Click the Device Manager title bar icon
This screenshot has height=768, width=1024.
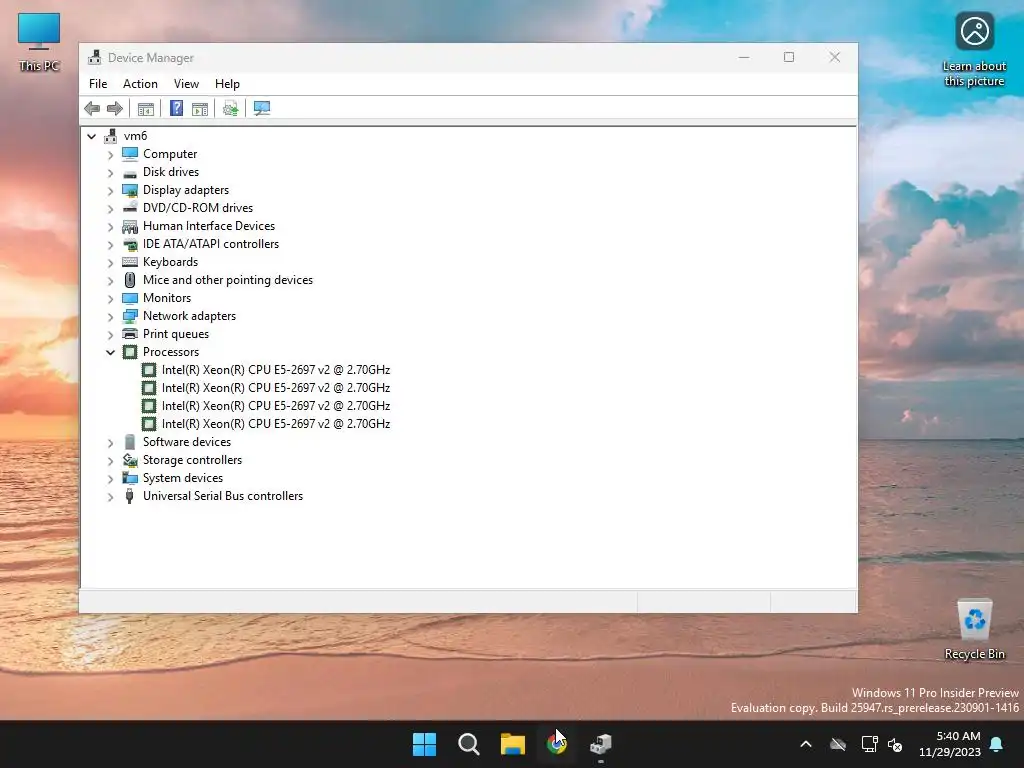pos(95,57)
